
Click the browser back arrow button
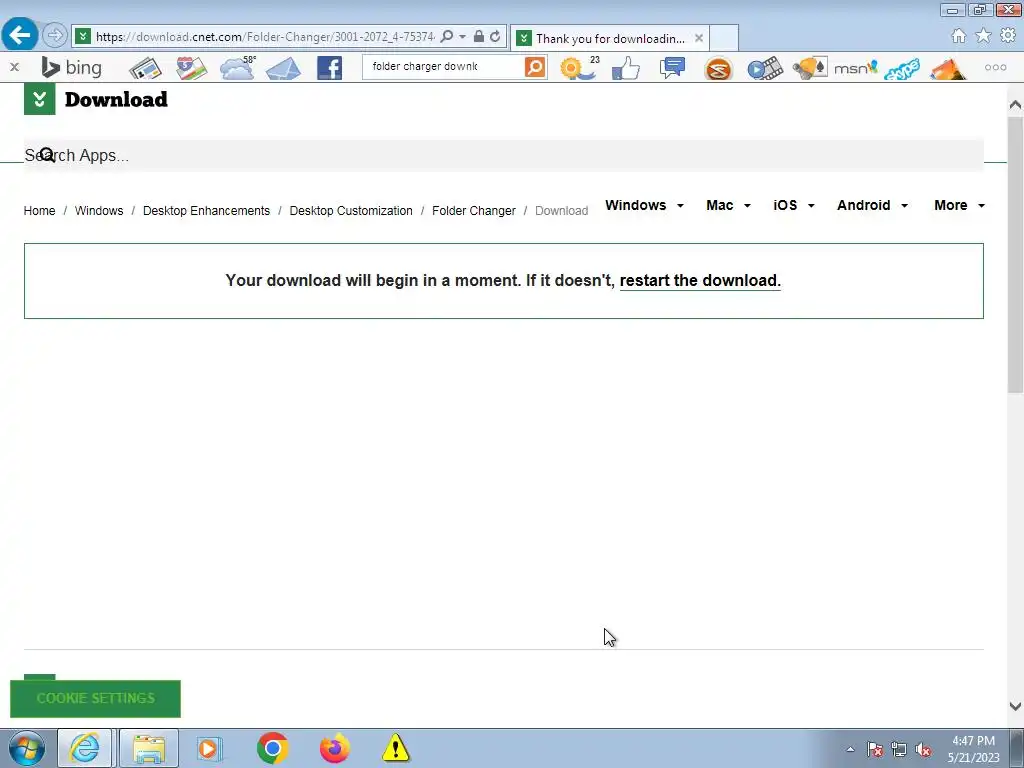(x=20, y=35)
